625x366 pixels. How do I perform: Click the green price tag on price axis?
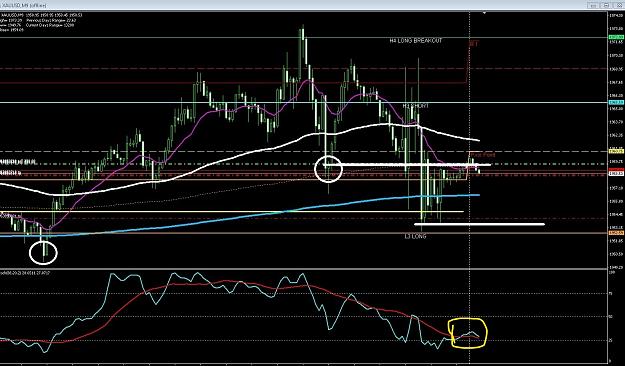click(616, 37)
